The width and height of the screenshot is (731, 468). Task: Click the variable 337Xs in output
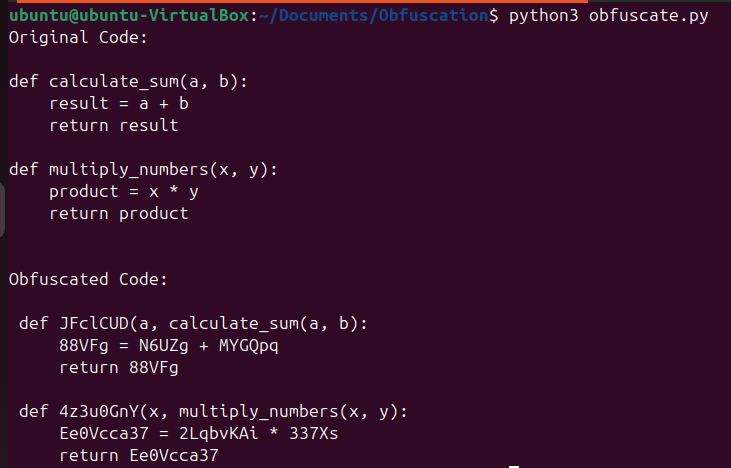pos(314,434)
